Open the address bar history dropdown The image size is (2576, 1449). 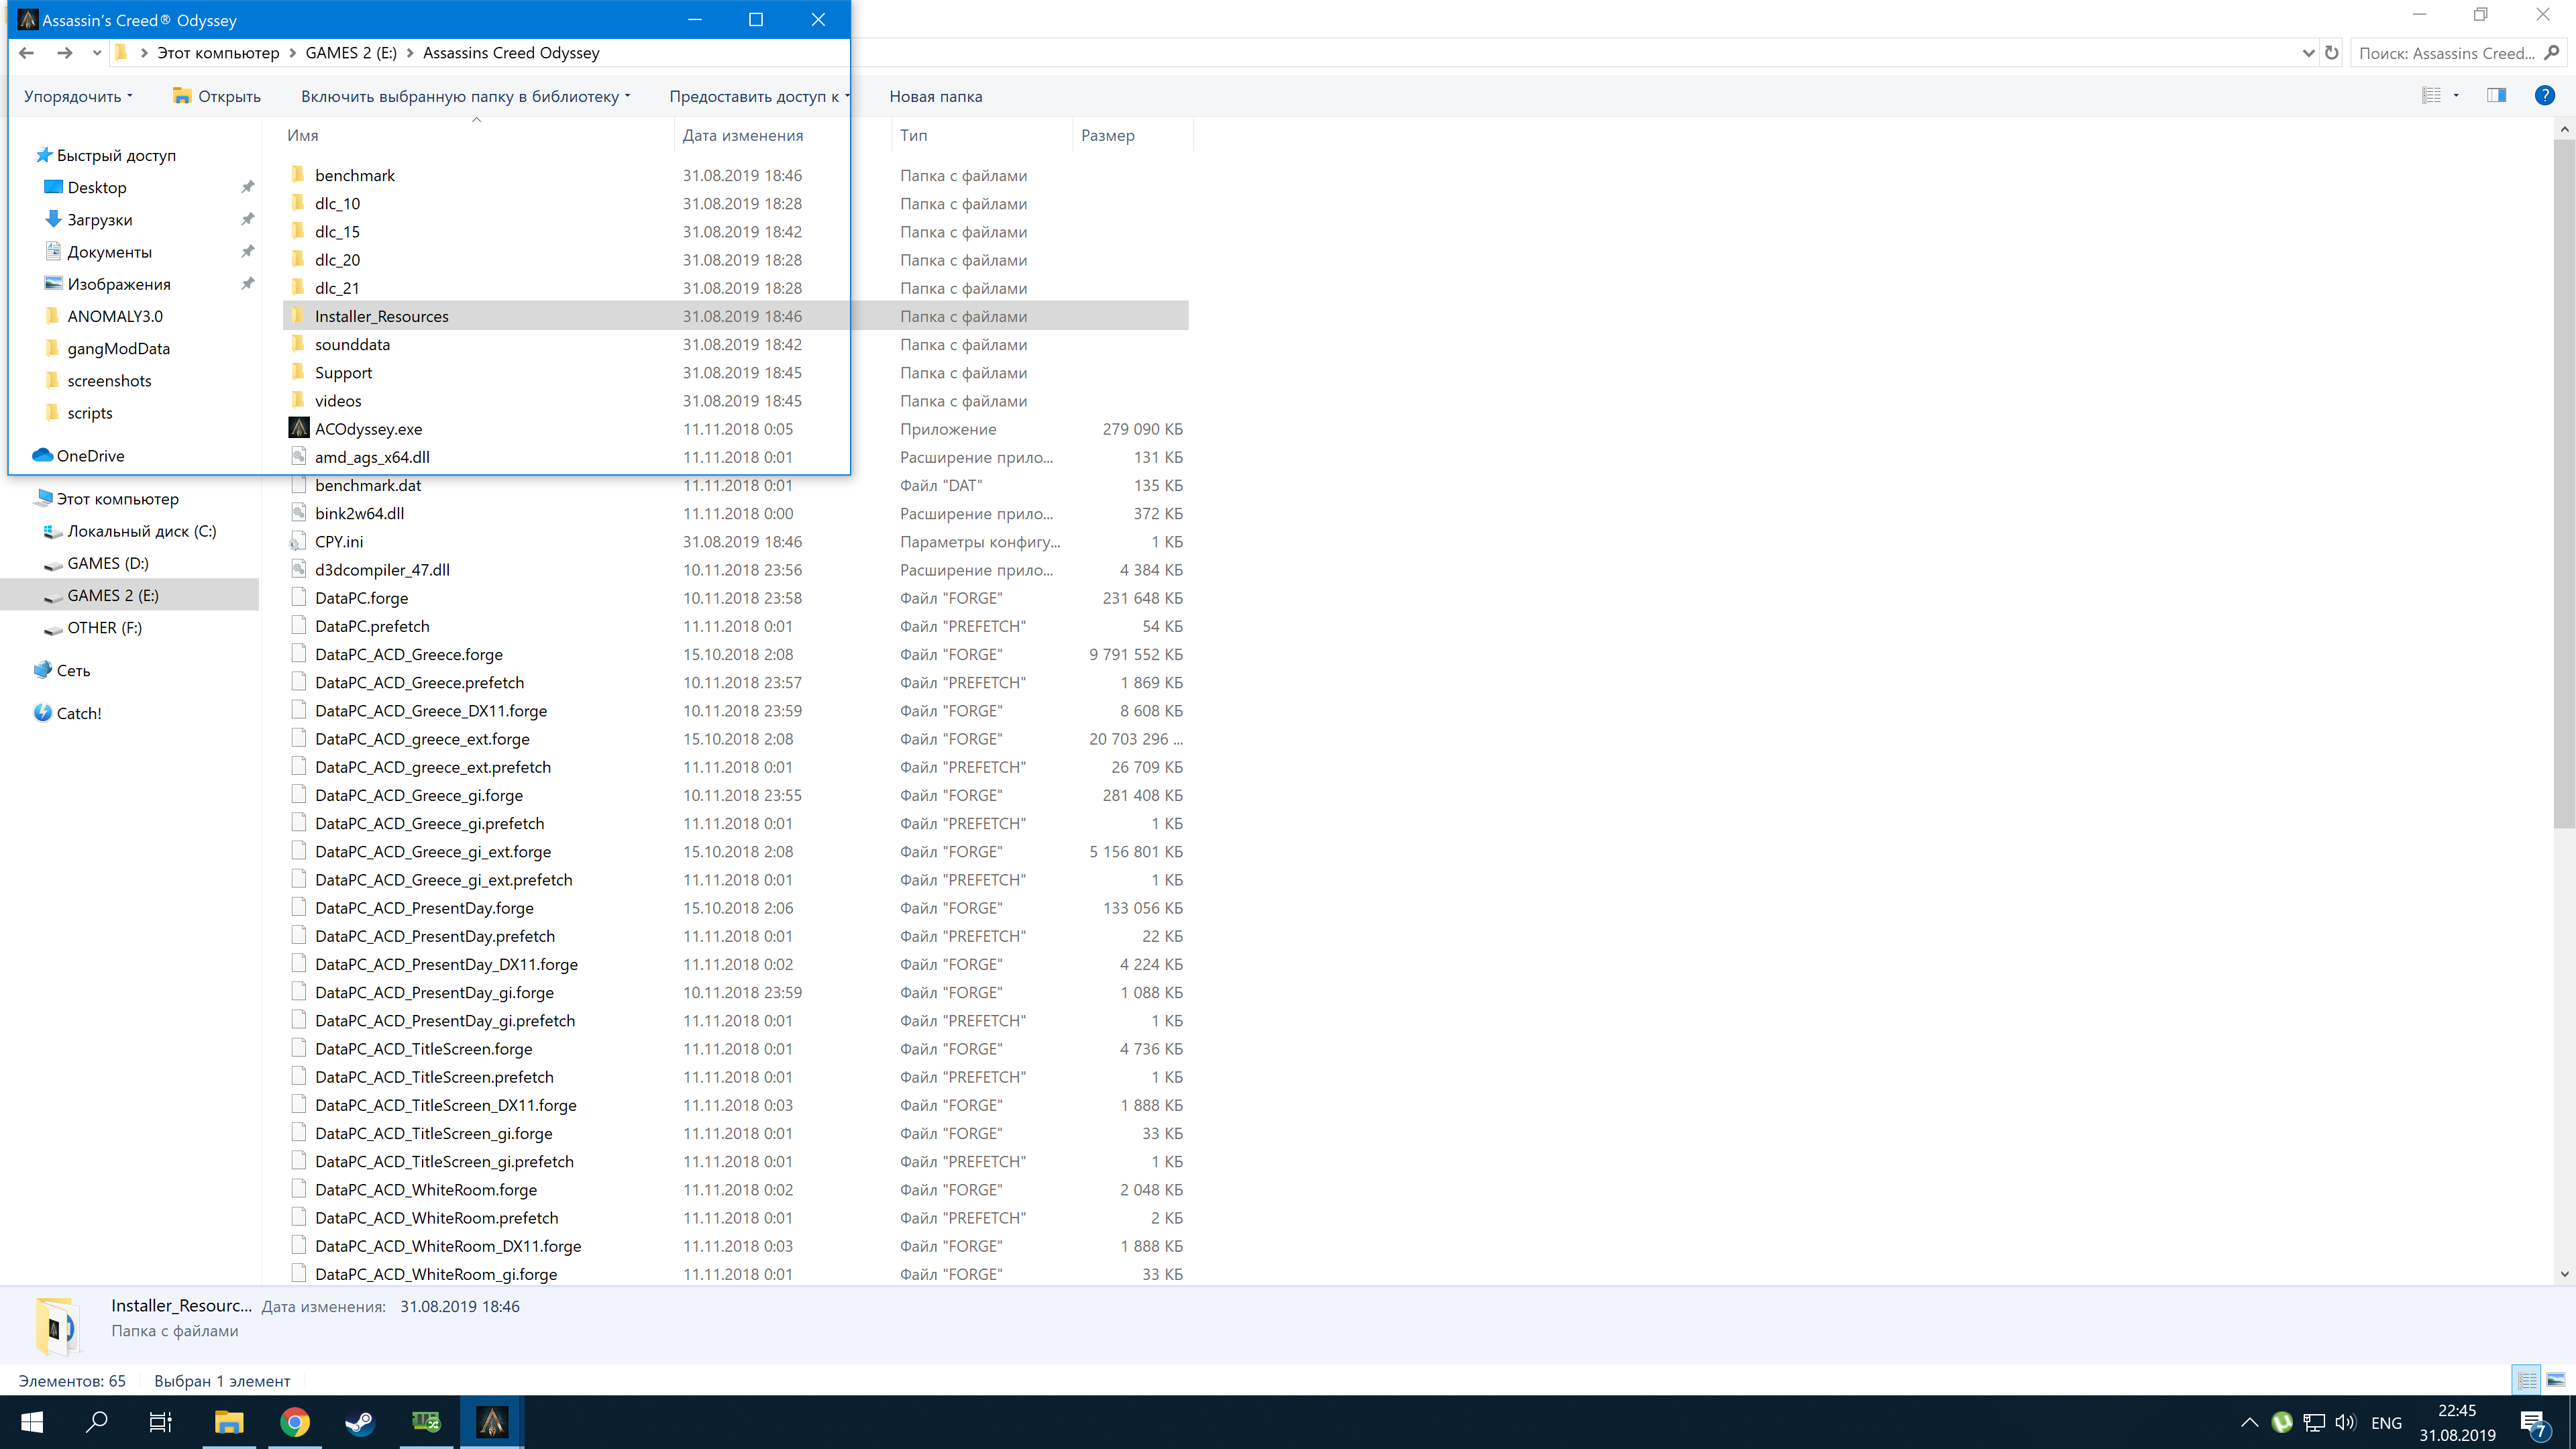tap(2308, 53)
